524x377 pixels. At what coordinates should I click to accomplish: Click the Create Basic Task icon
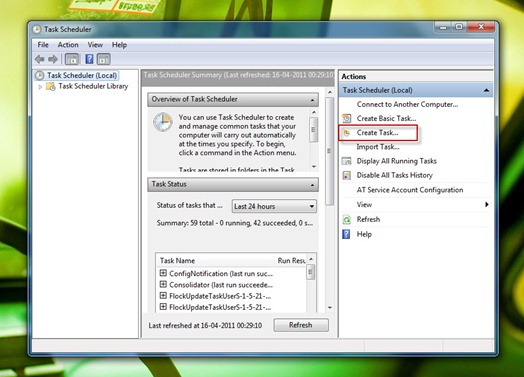tap(347, 118)
